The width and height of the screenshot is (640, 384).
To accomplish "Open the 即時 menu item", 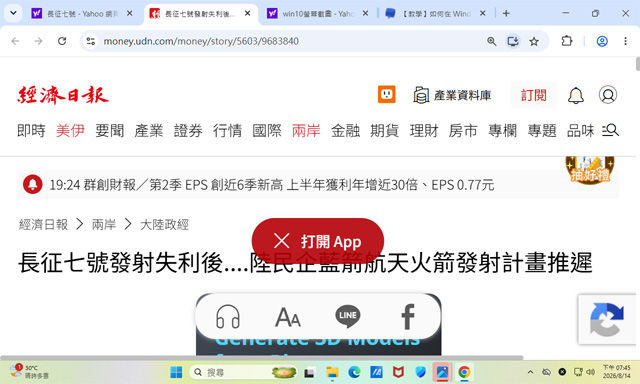I will pyautogui.click(x=31, y=131).
